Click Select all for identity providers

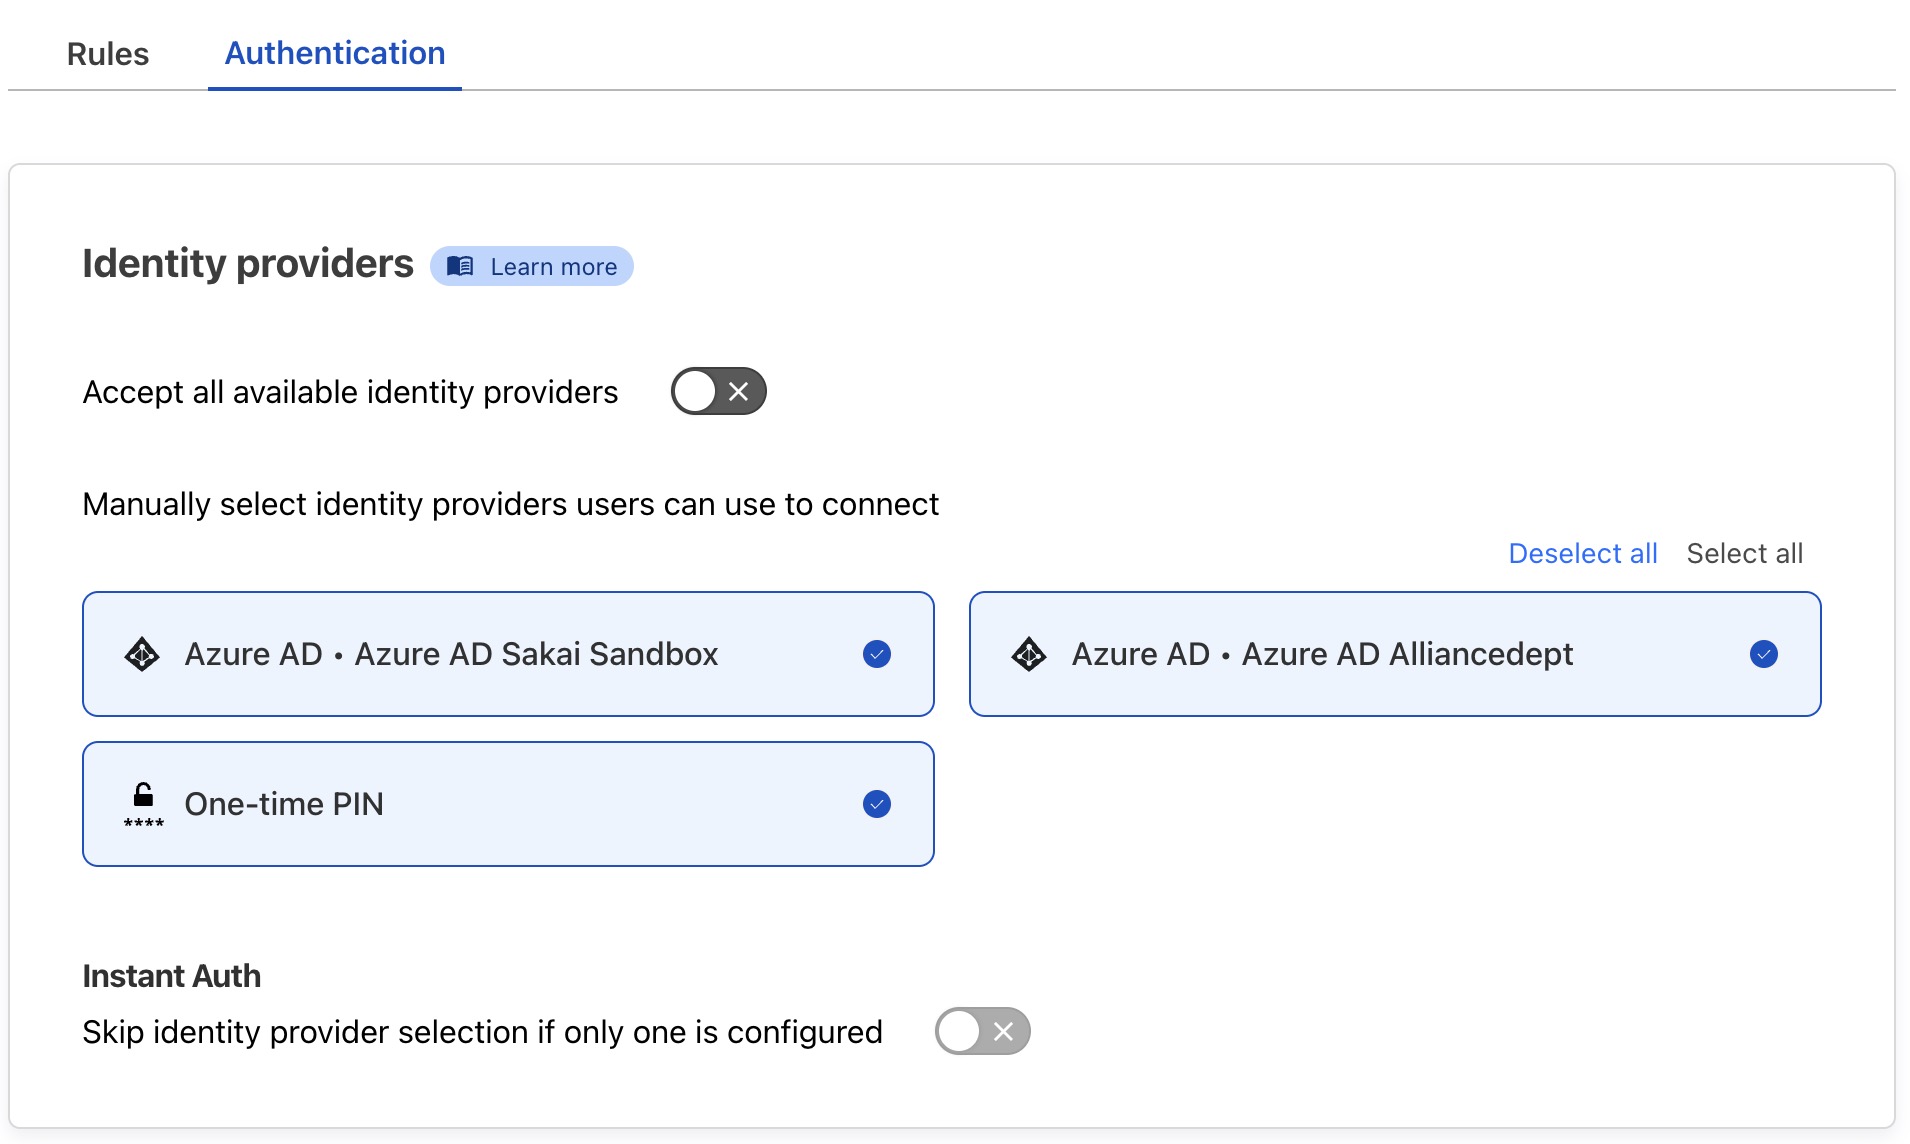point(1744,553)
